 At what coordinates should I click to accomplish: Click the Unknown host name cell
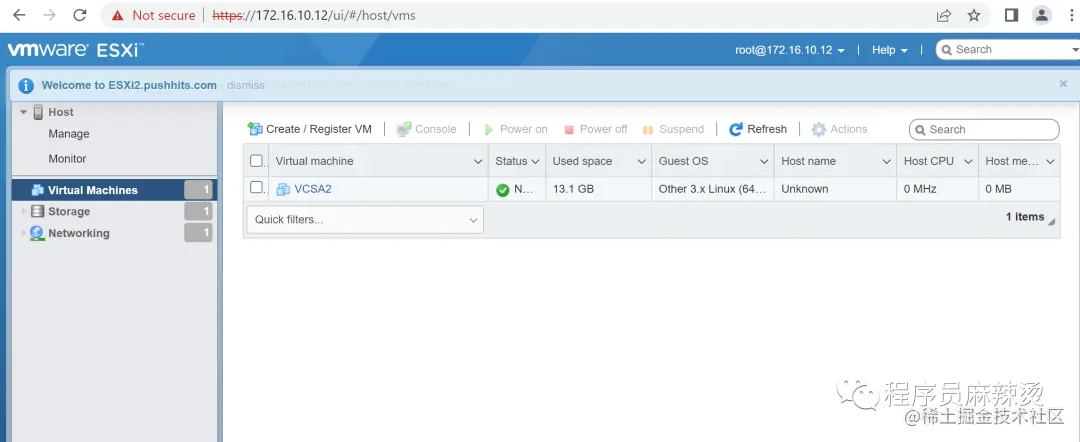click(x=804, y=189)
